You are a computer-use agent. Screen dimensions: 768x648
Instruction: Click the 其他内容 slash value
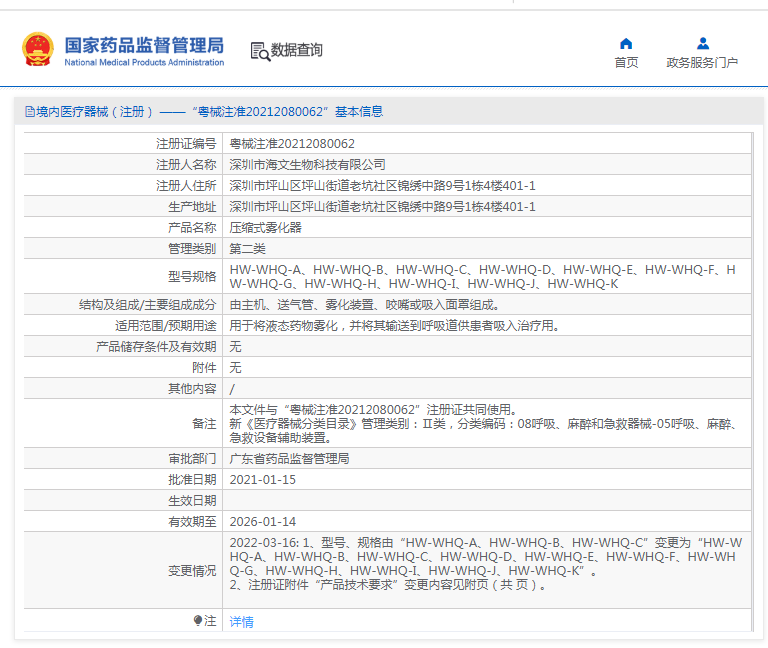click(232, 389)
